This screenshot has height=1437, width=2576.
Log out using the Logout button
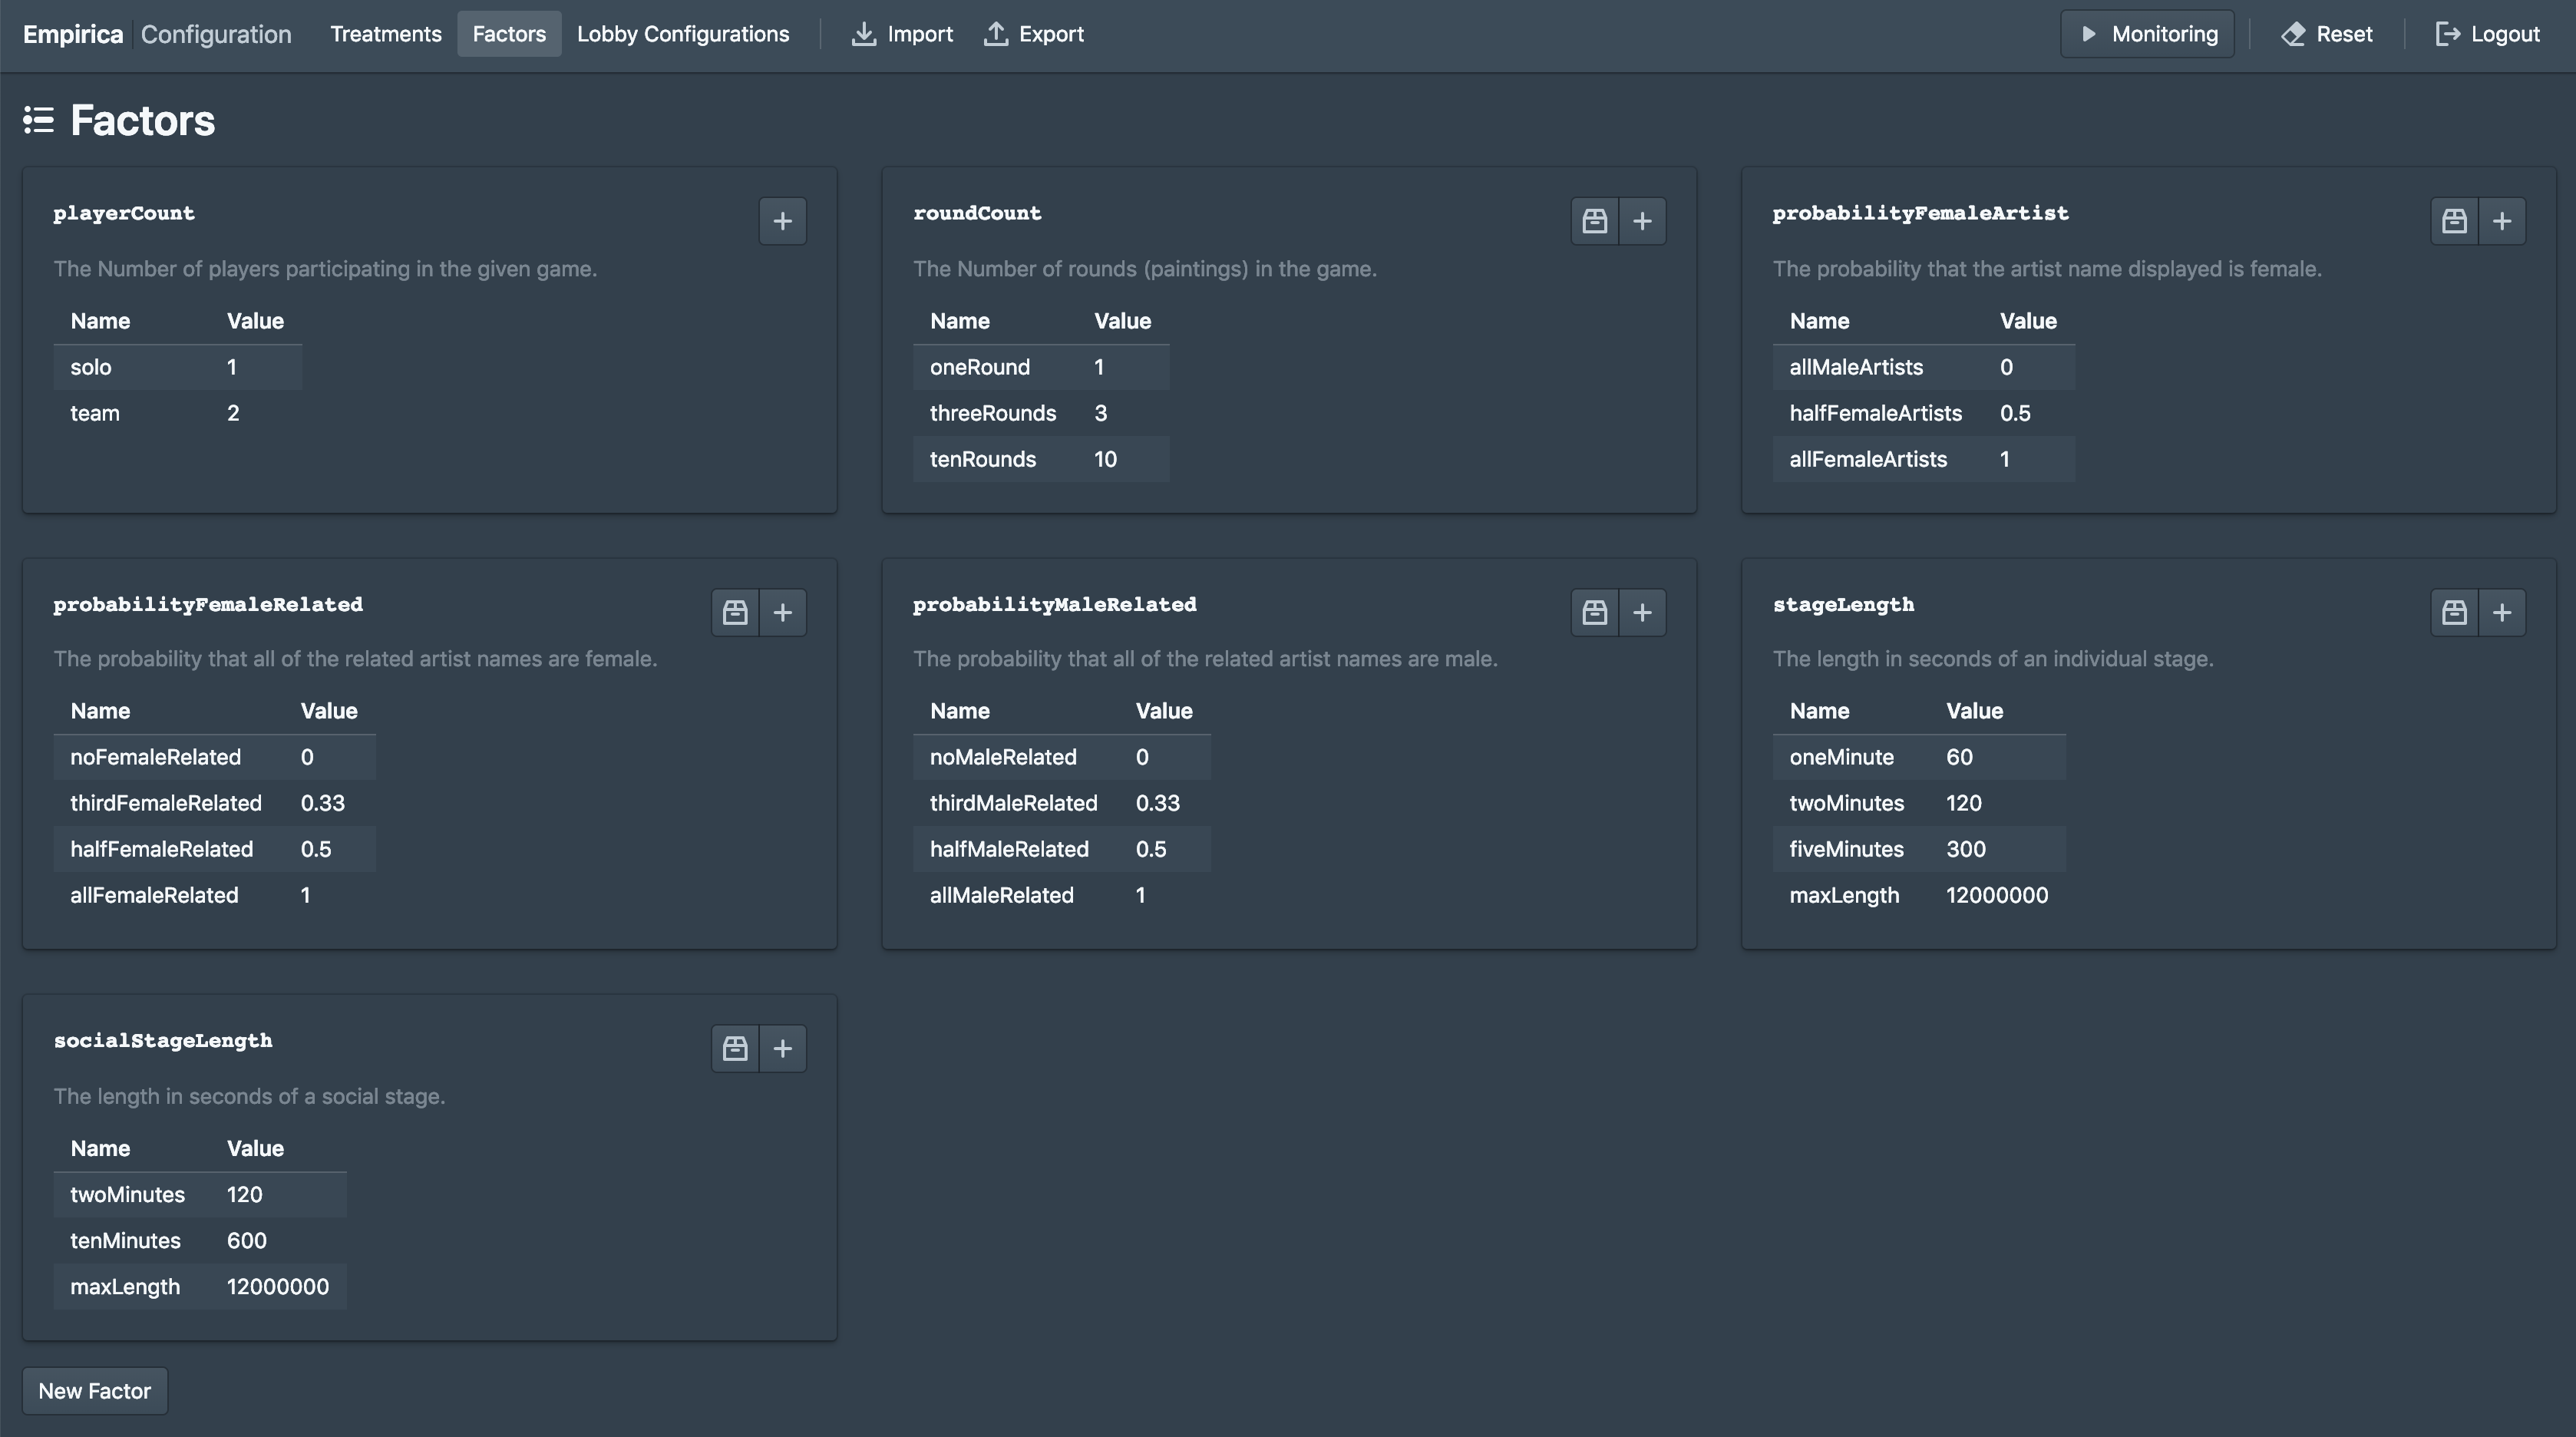tap(2487, 34)
